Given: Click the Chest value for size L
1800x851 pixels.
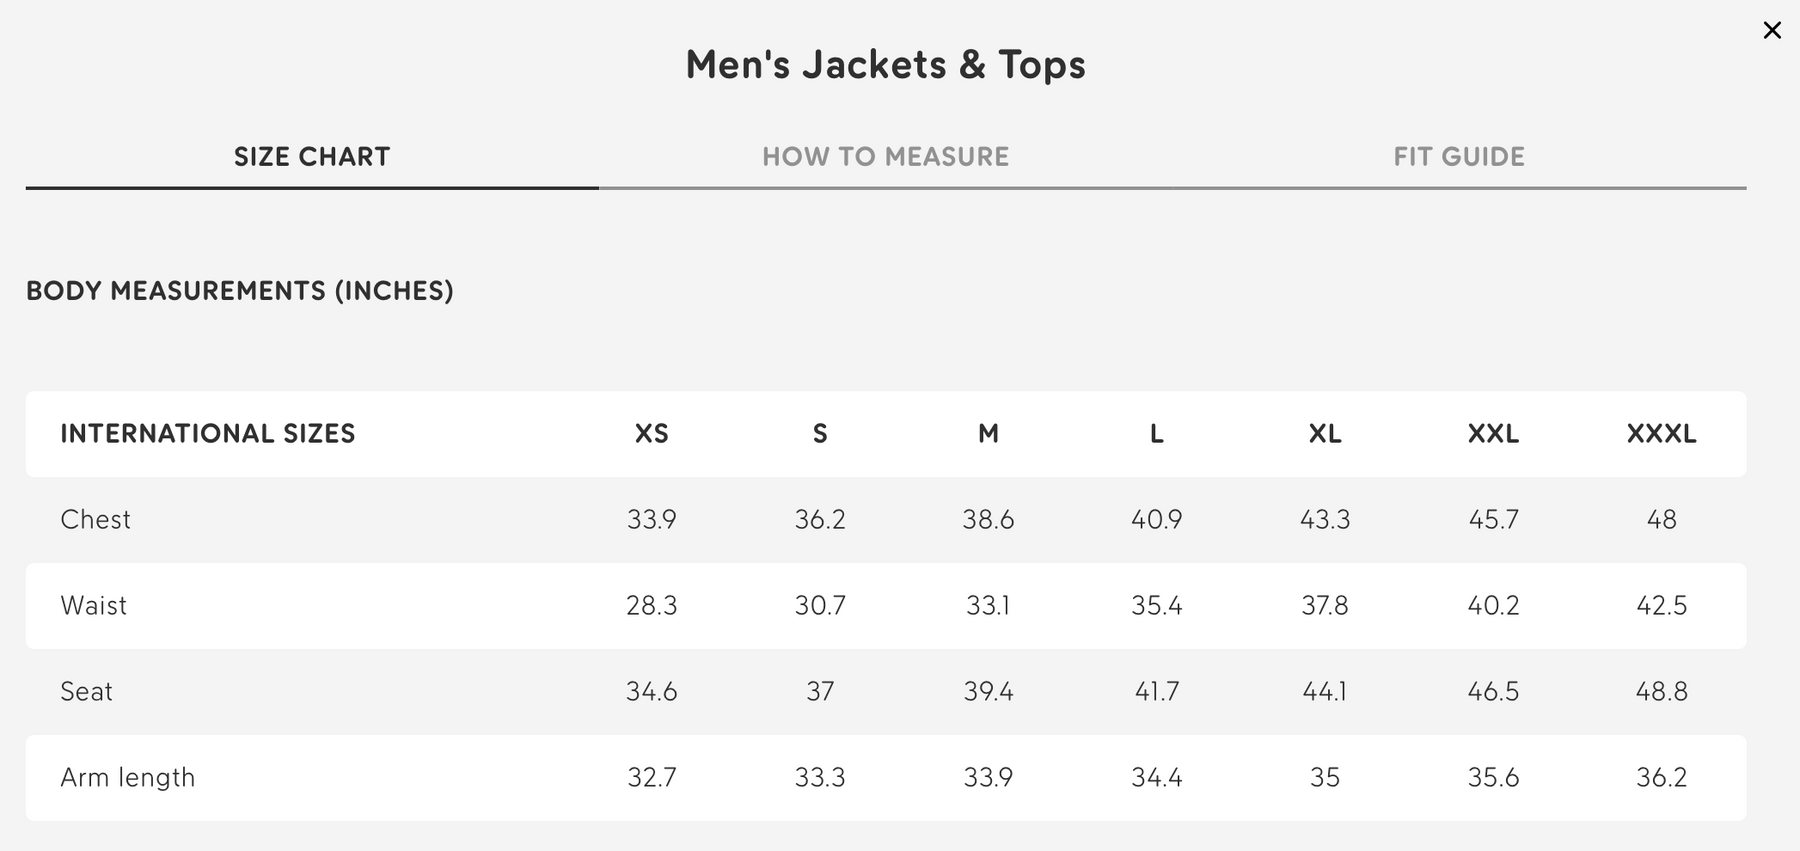Looking at the screenshot, I should click(1157, 520).
